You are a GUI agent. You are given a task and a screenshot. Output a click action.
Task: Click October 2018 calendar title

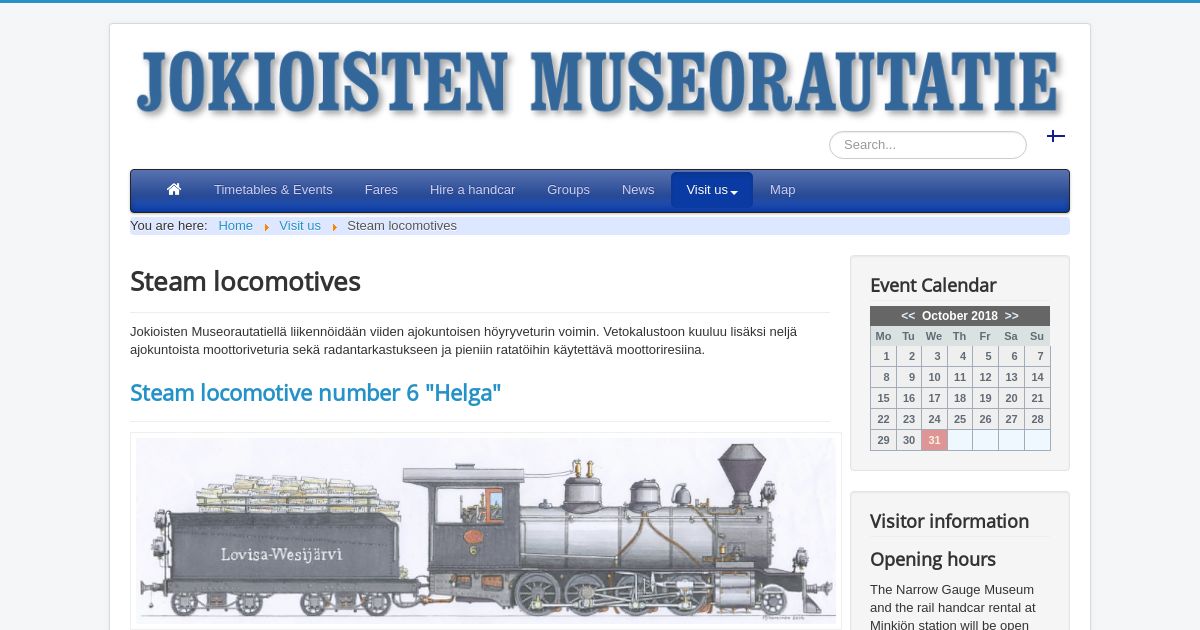(960, 316)
